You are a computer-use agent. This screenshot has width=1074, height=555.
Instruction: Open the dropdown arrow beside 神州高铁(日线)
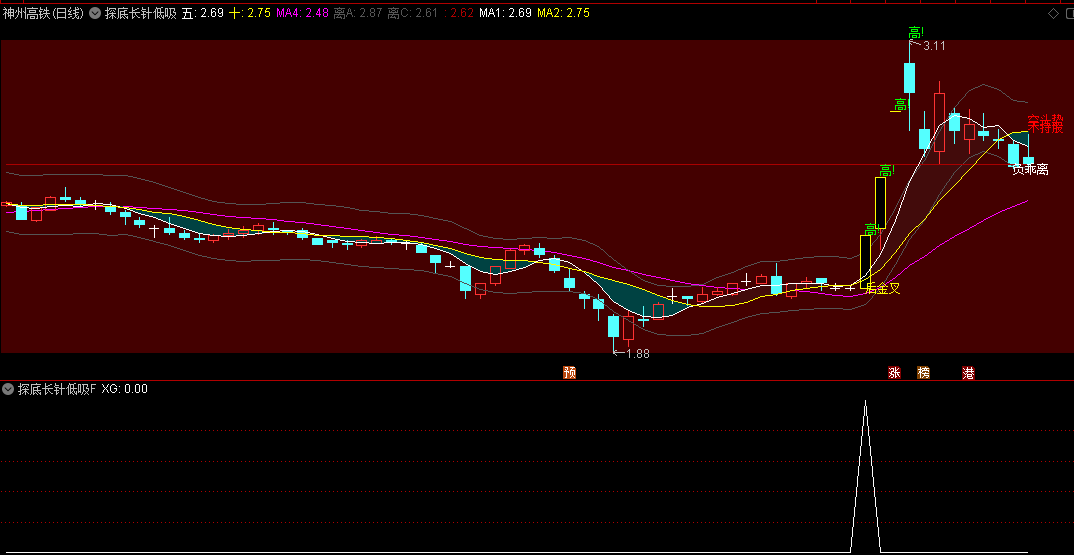pos(94,13)
